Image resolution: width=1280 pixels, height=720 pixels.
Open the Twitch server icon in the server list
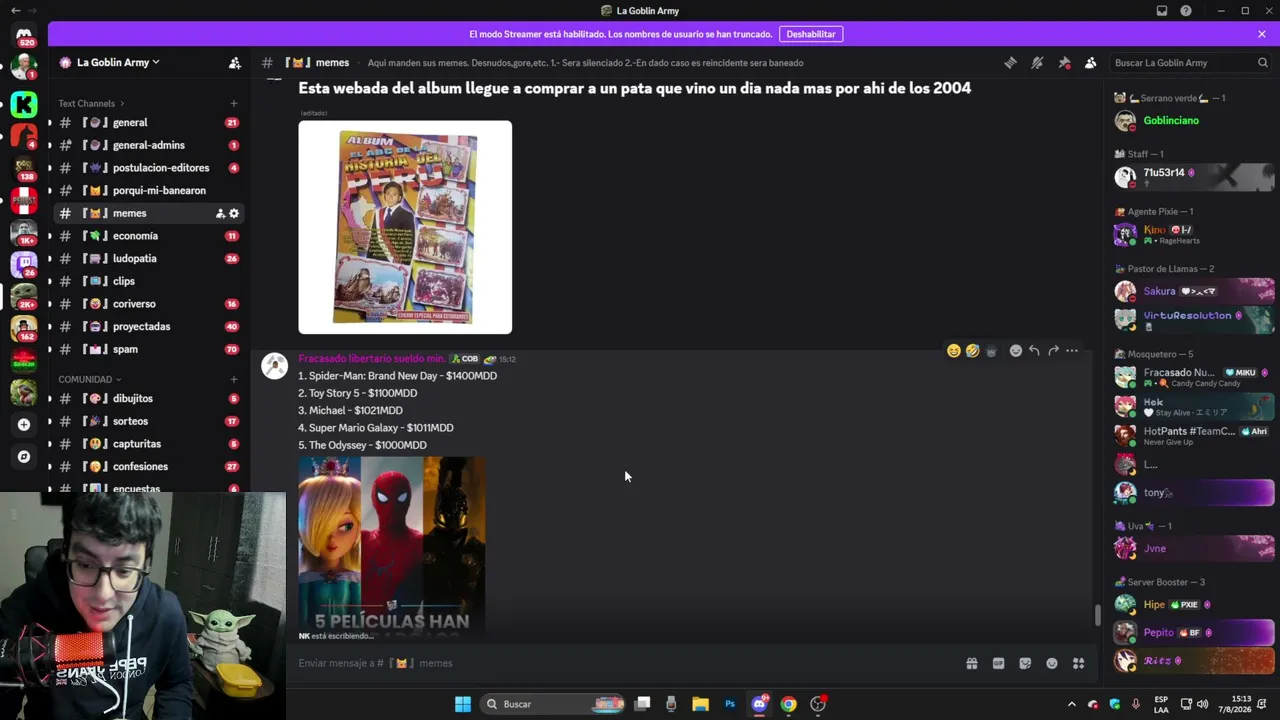pyautogui.click(x=24, y=264)
